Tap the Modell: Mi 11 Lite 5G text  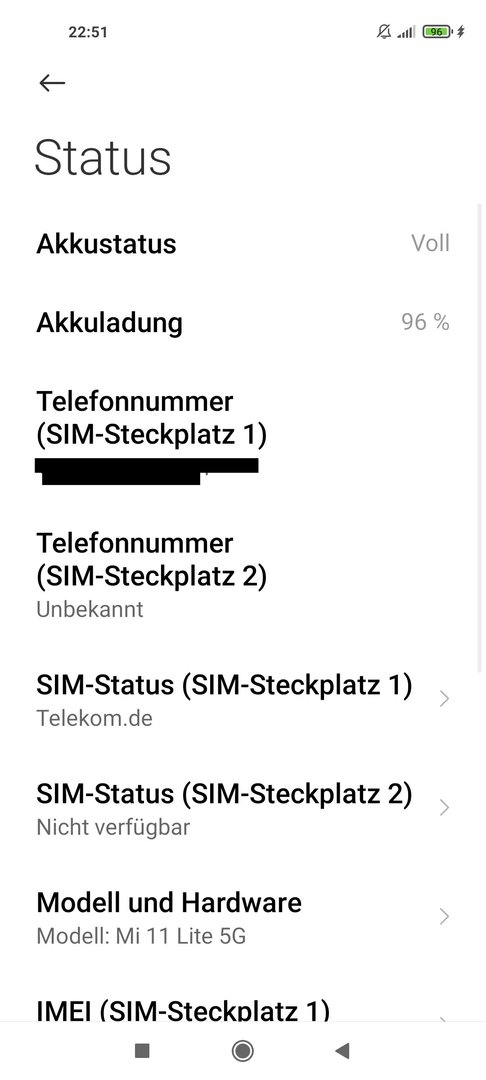pyautogui.click(x=141, y=936)
